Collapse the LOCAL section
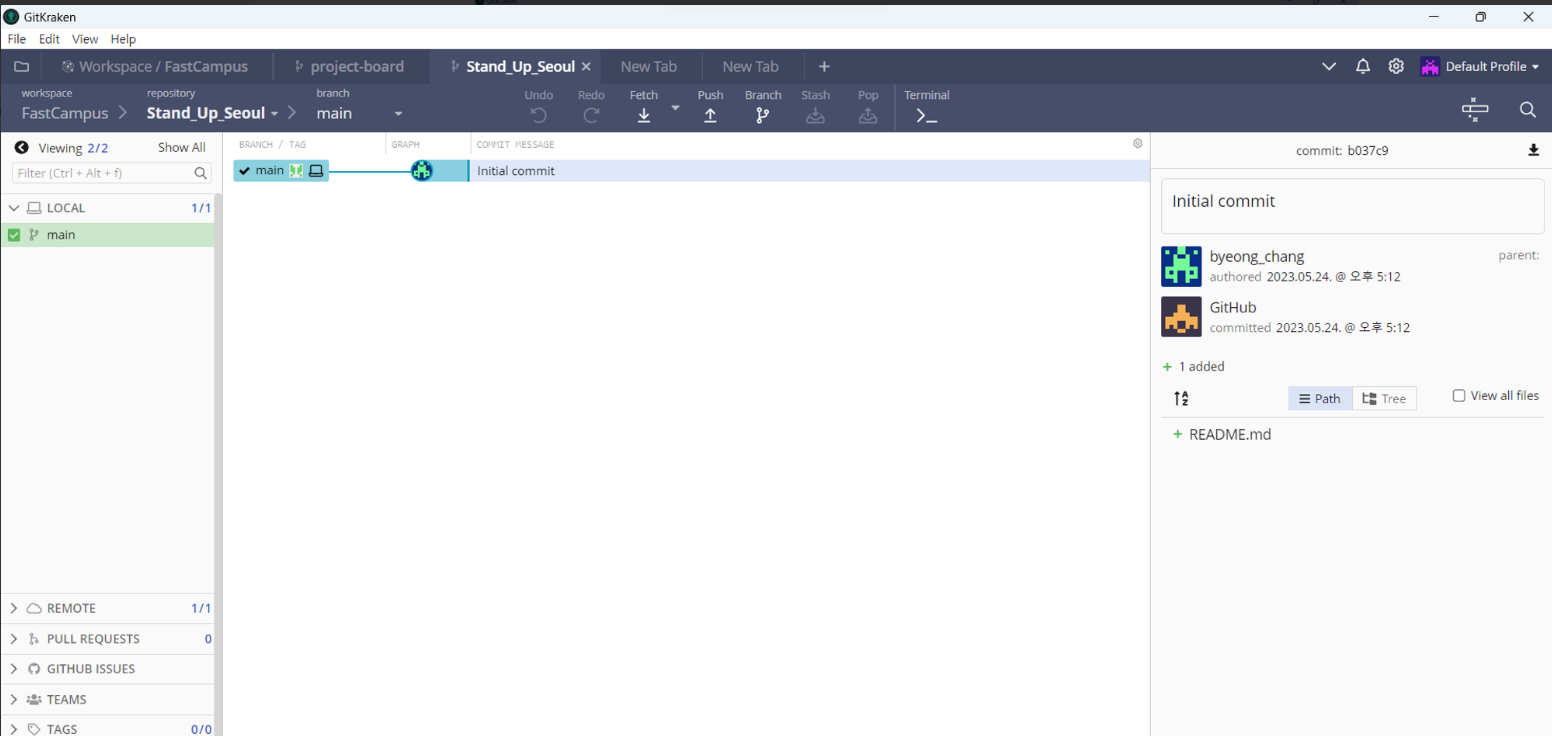Screen dimensions: 1552x736 coord(14,208)
